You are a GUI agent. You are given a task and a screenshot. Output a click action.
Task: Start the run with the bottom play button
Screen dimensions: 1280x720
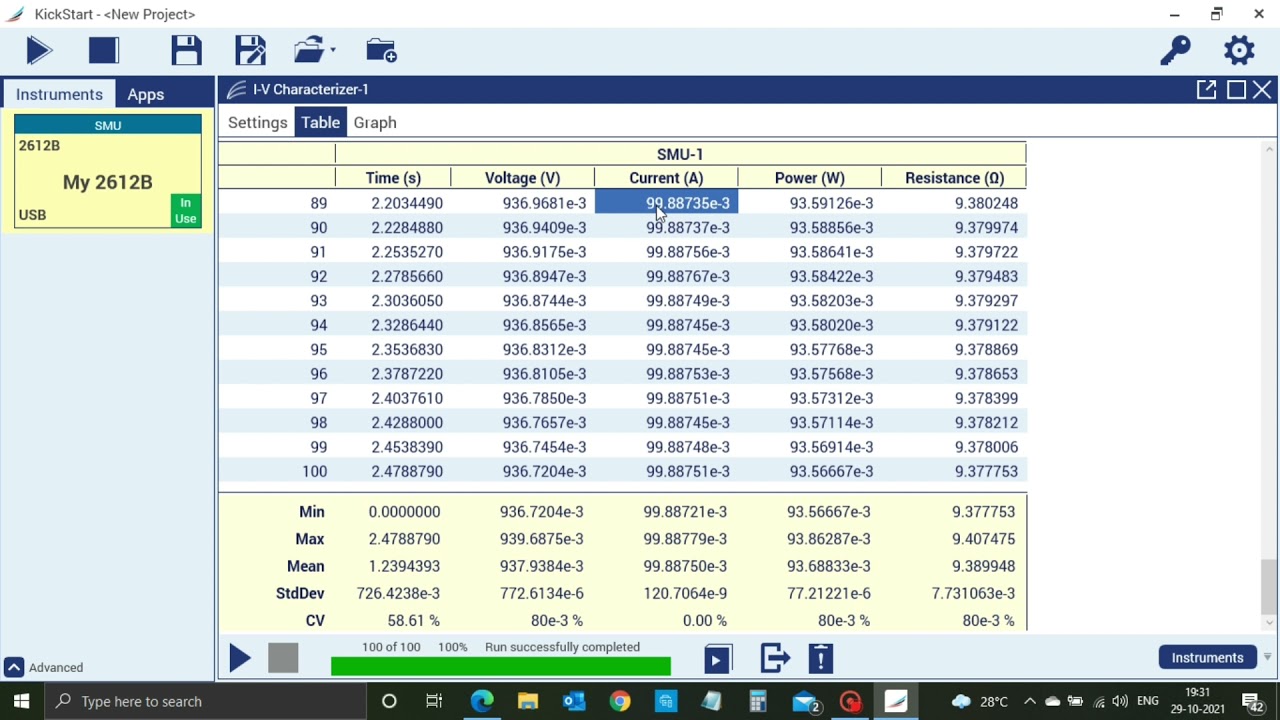240,658
